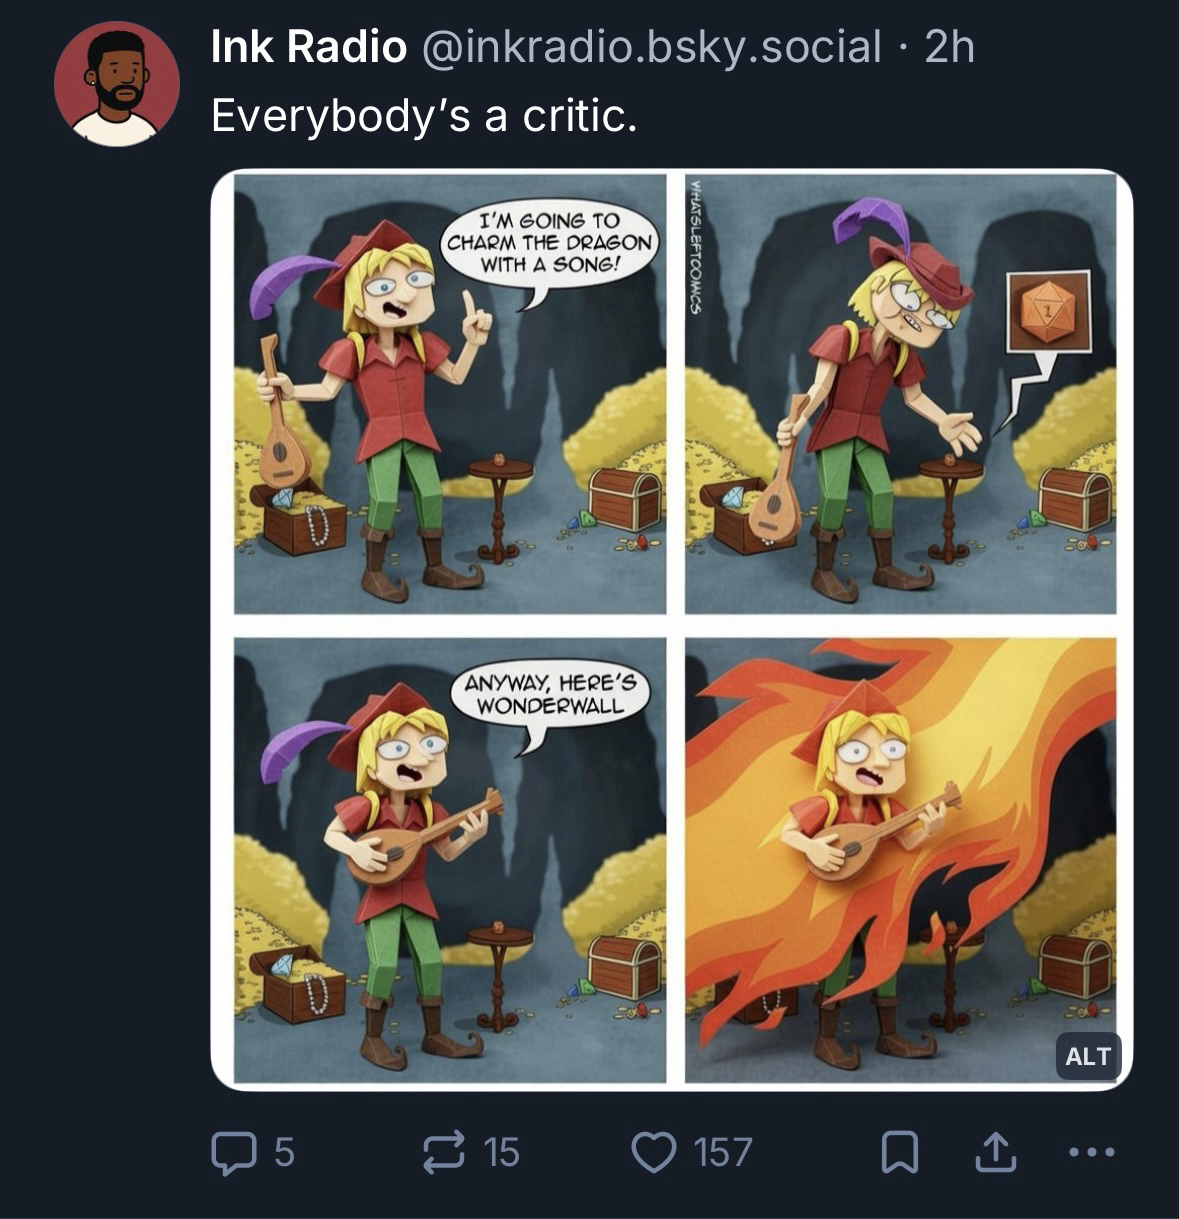This screenshot has height=1219, width=1179.
Task: Click the 2h post timestamp
Action: [x=949, y=47]
